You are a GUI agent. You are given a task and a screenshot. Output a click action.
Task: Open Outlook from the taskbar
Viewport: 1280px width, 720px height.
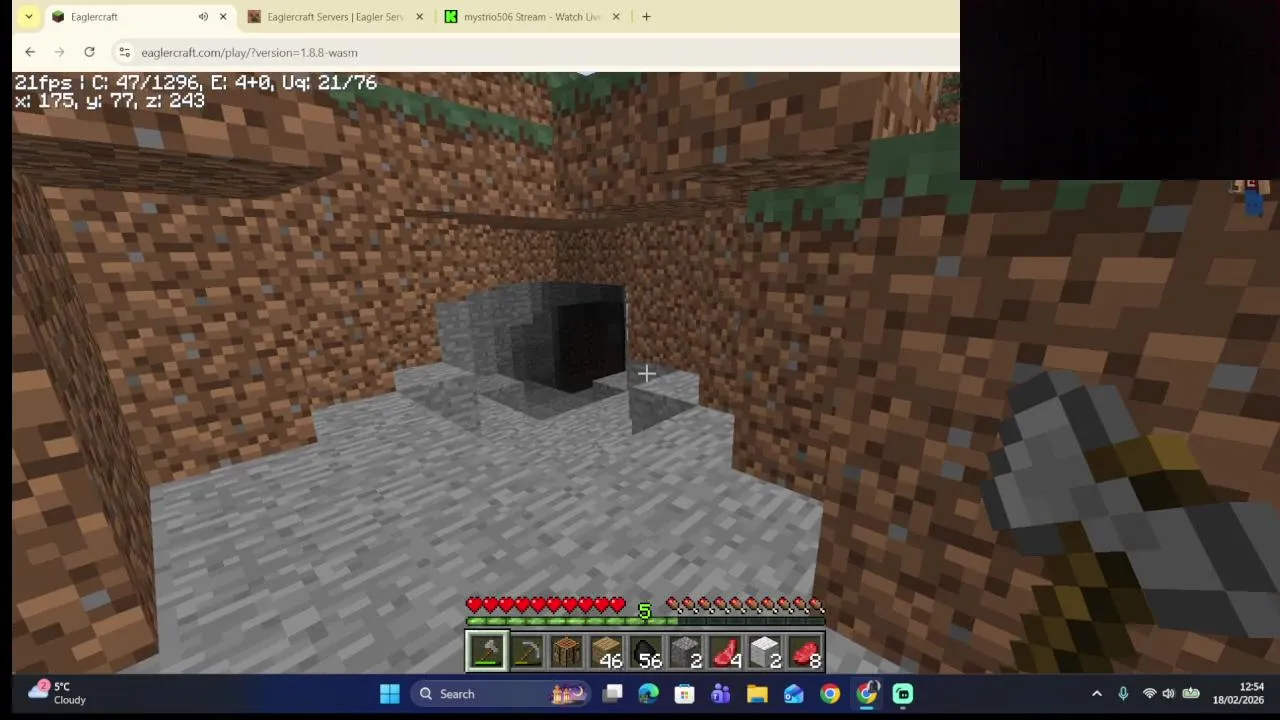(x=794, y=694)
